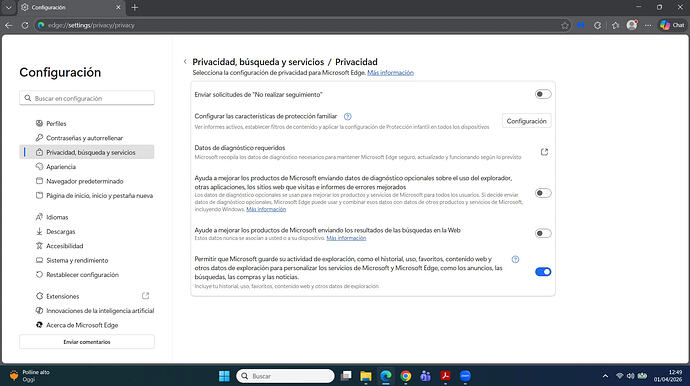
Task: Click the browser back arrow
Action: tap(8, 26)
